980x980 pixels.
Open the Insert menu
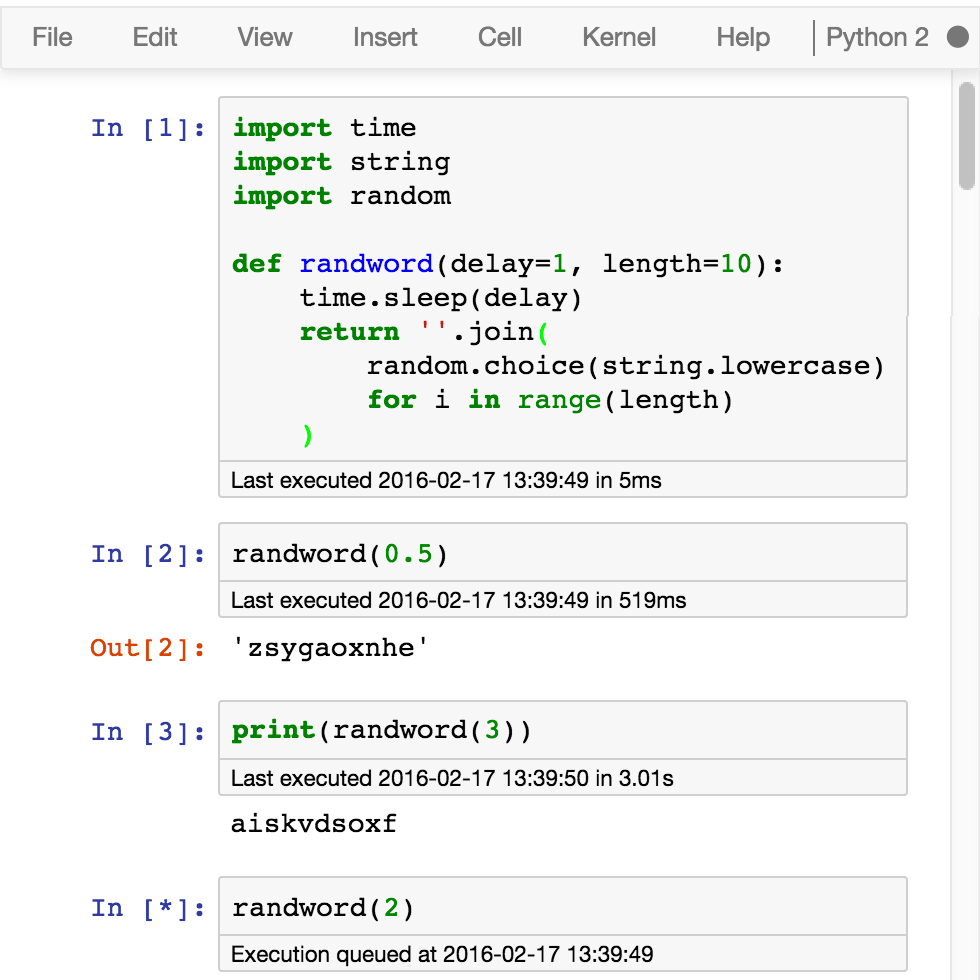pyautogui.click(x=384, y=37)
